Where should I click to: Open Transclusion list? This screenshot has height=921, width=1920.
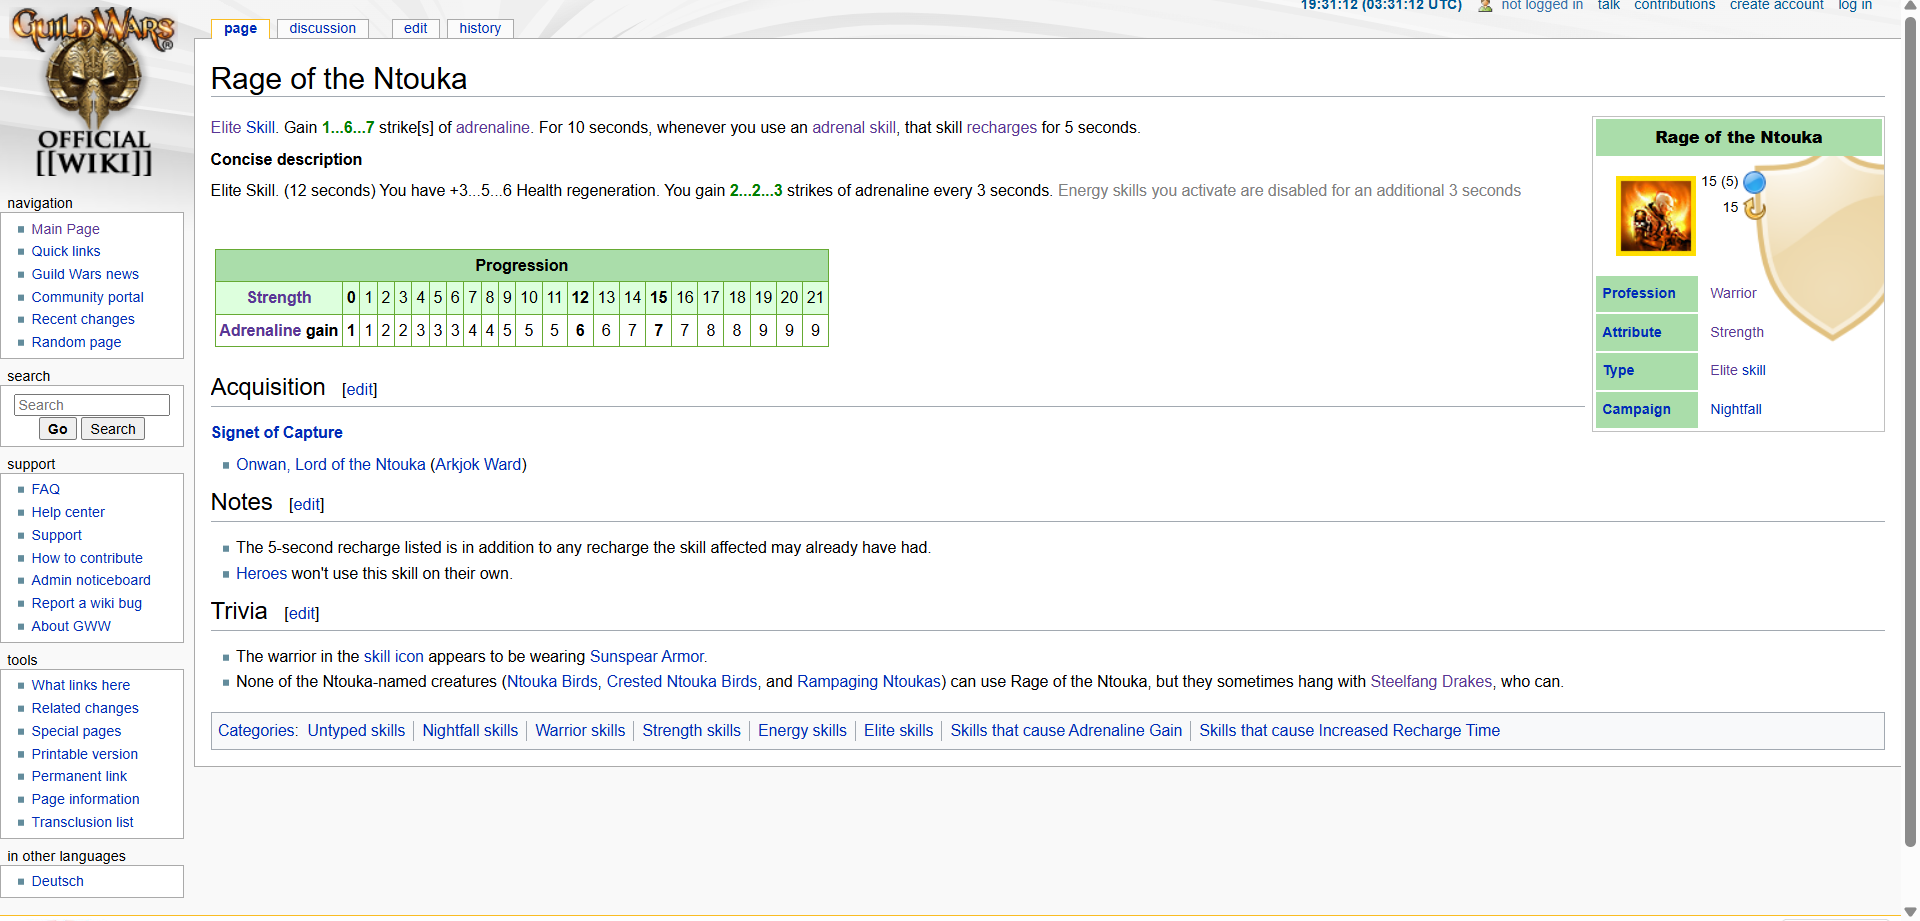tap(82, 822)
